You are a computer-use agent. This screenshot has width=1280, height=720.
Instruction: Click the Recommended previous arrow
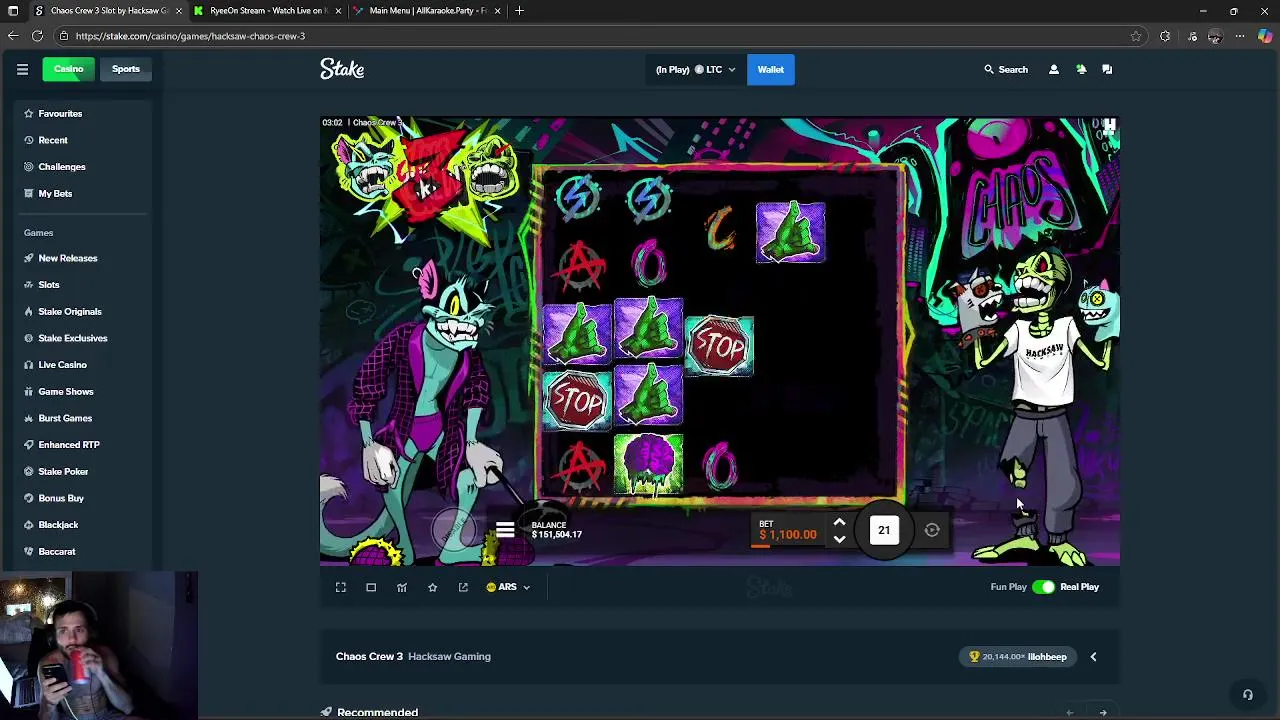(x=1070, y=712)
